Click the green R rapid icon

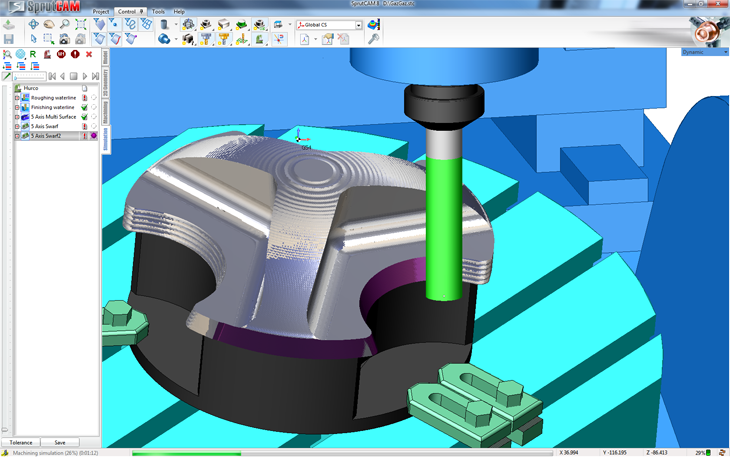point(33,54)
